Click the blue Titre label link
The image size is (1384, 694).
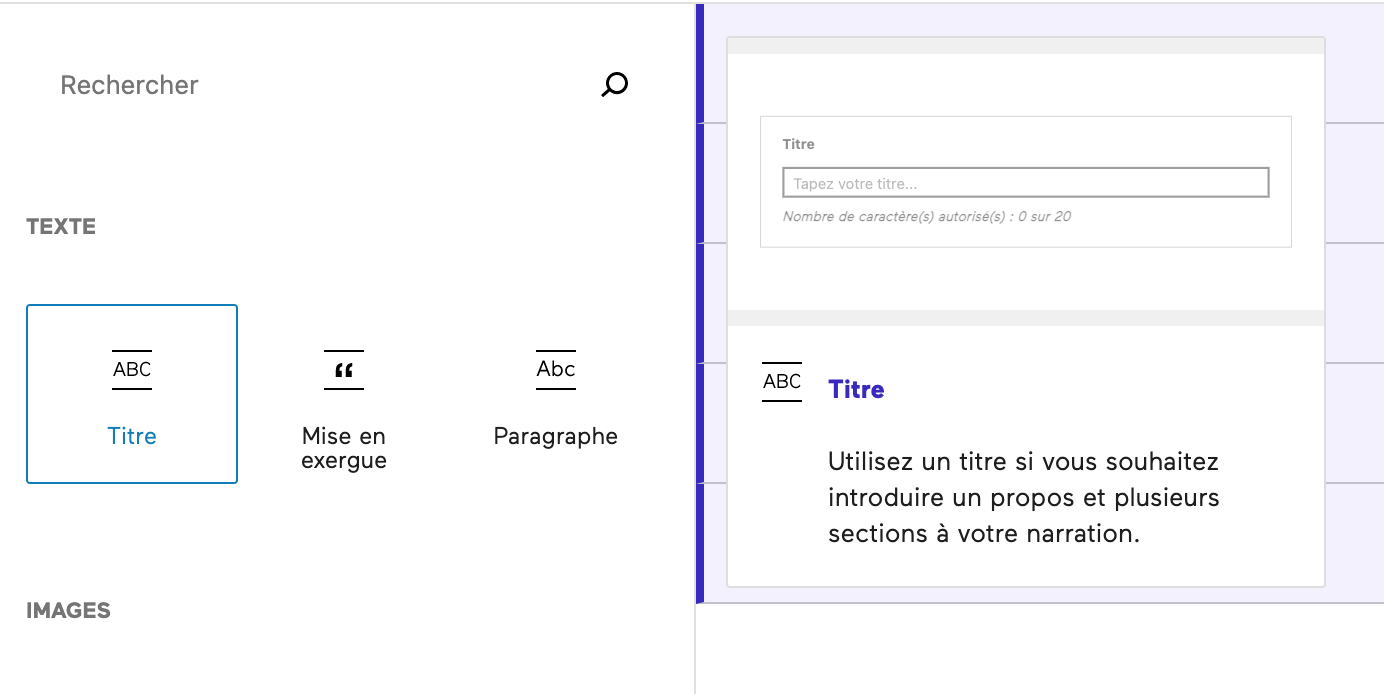pyautogui.click(x=131, y=436)
